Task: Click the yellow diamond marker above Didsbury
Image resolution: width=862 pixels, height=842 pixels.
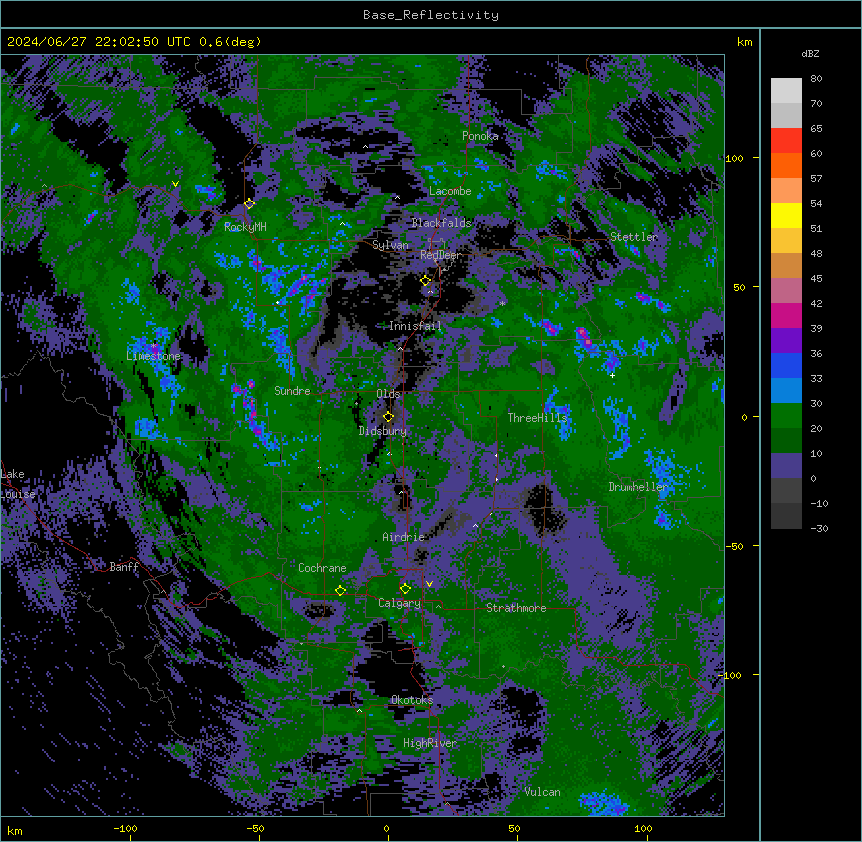Action: [x=388, y=417]
